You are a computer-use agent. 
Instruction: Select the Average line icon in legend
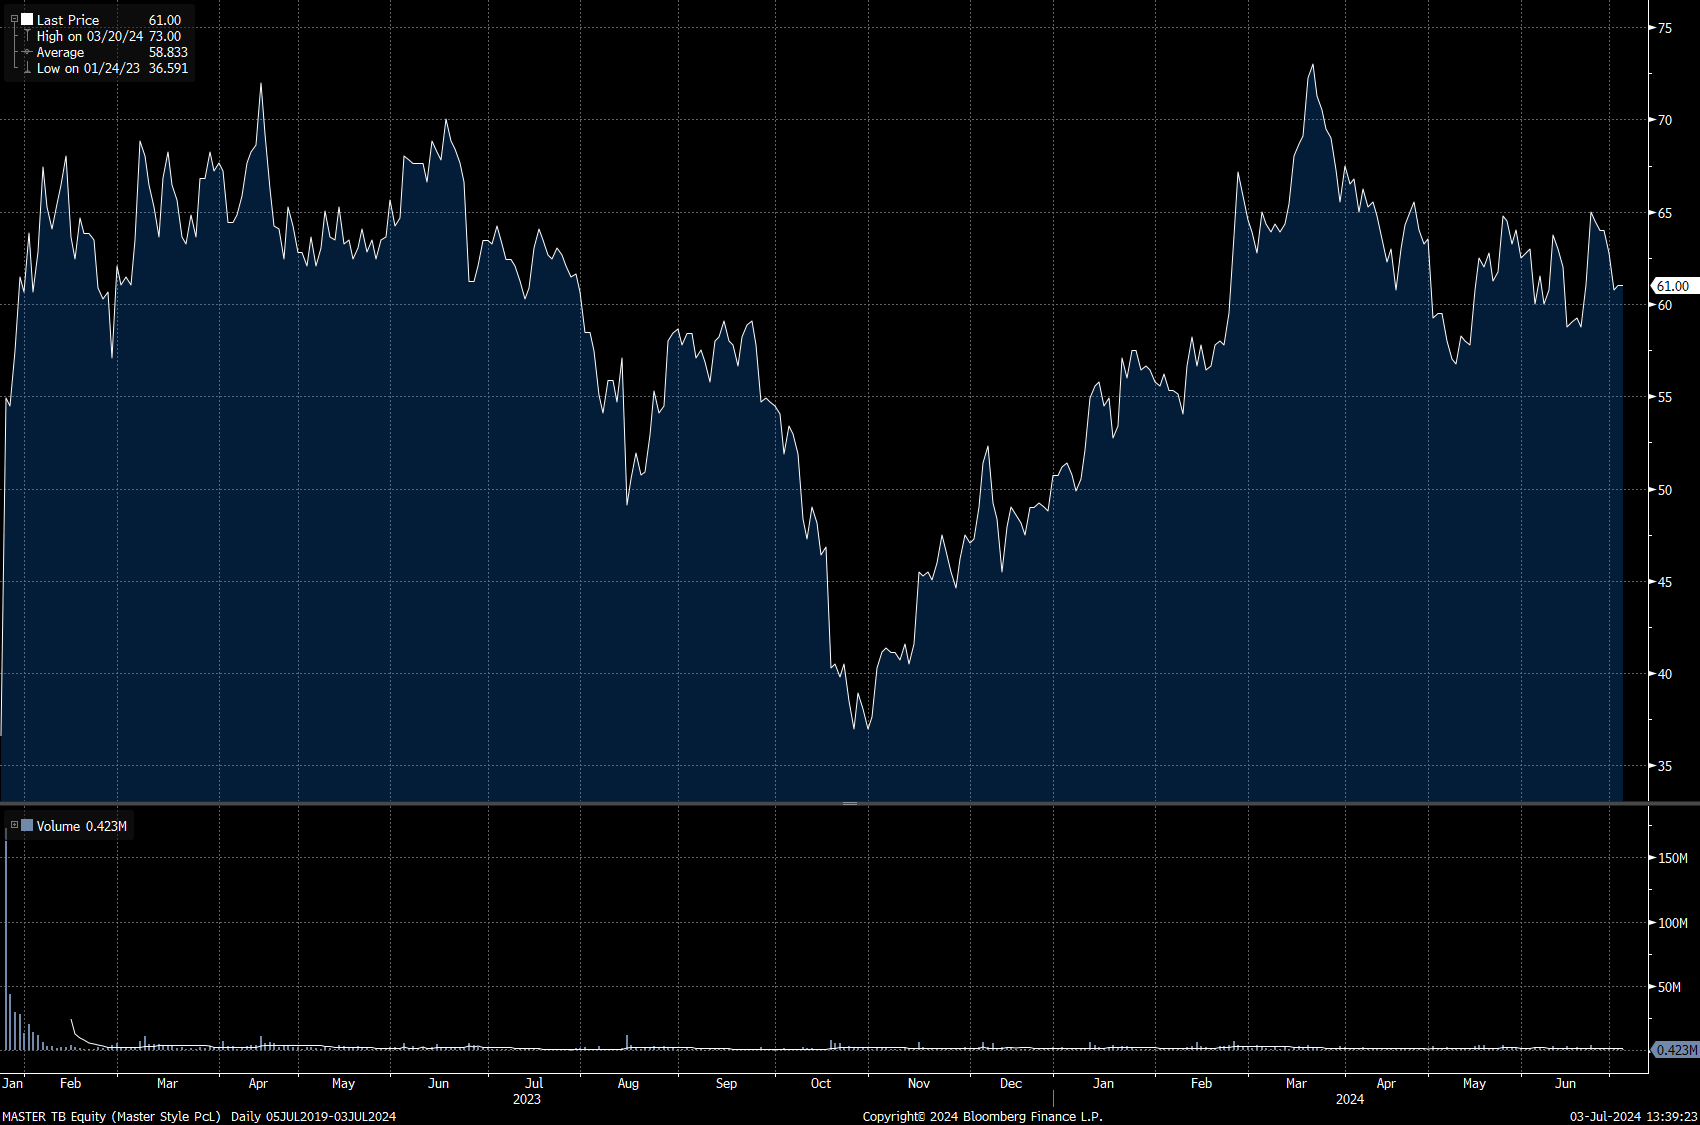click(x=27, y=52)
